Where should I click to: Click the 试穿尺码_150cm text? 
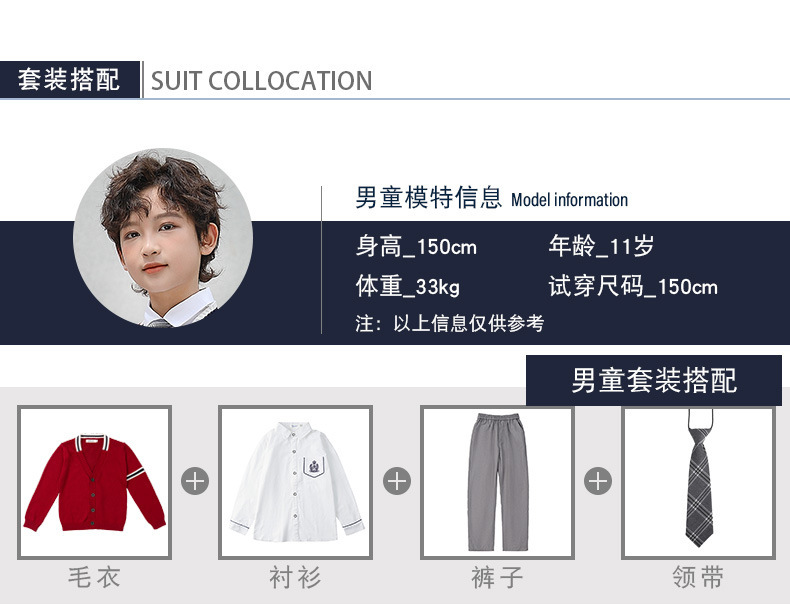click(633, 287)
